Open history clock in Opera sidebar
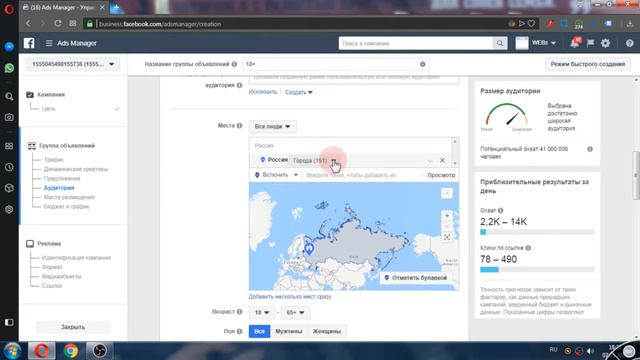This screenshot has width=640, height=360. pyautogui.click(x=9, y=167)
